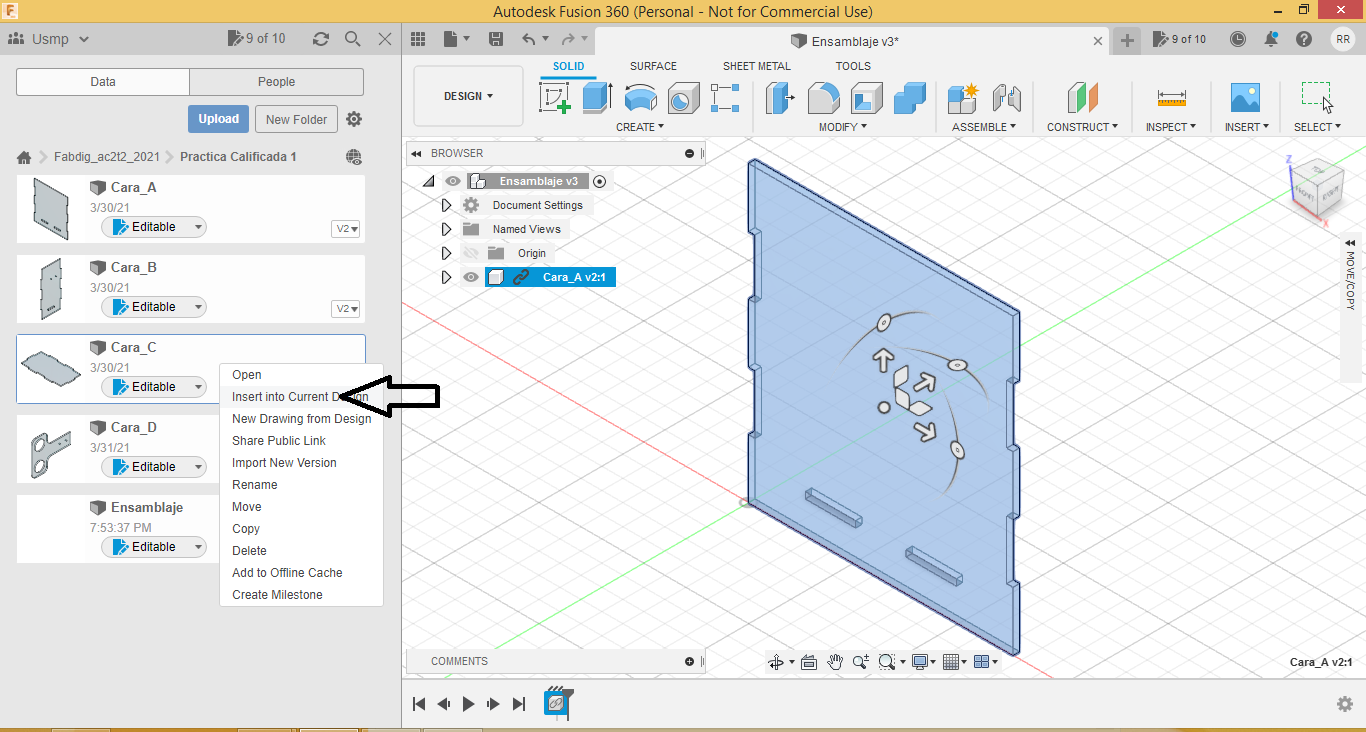Open the ASSEMBLE dropdown menu
The width and height of the screenshot is (1366, 732).
pos(984,127)
